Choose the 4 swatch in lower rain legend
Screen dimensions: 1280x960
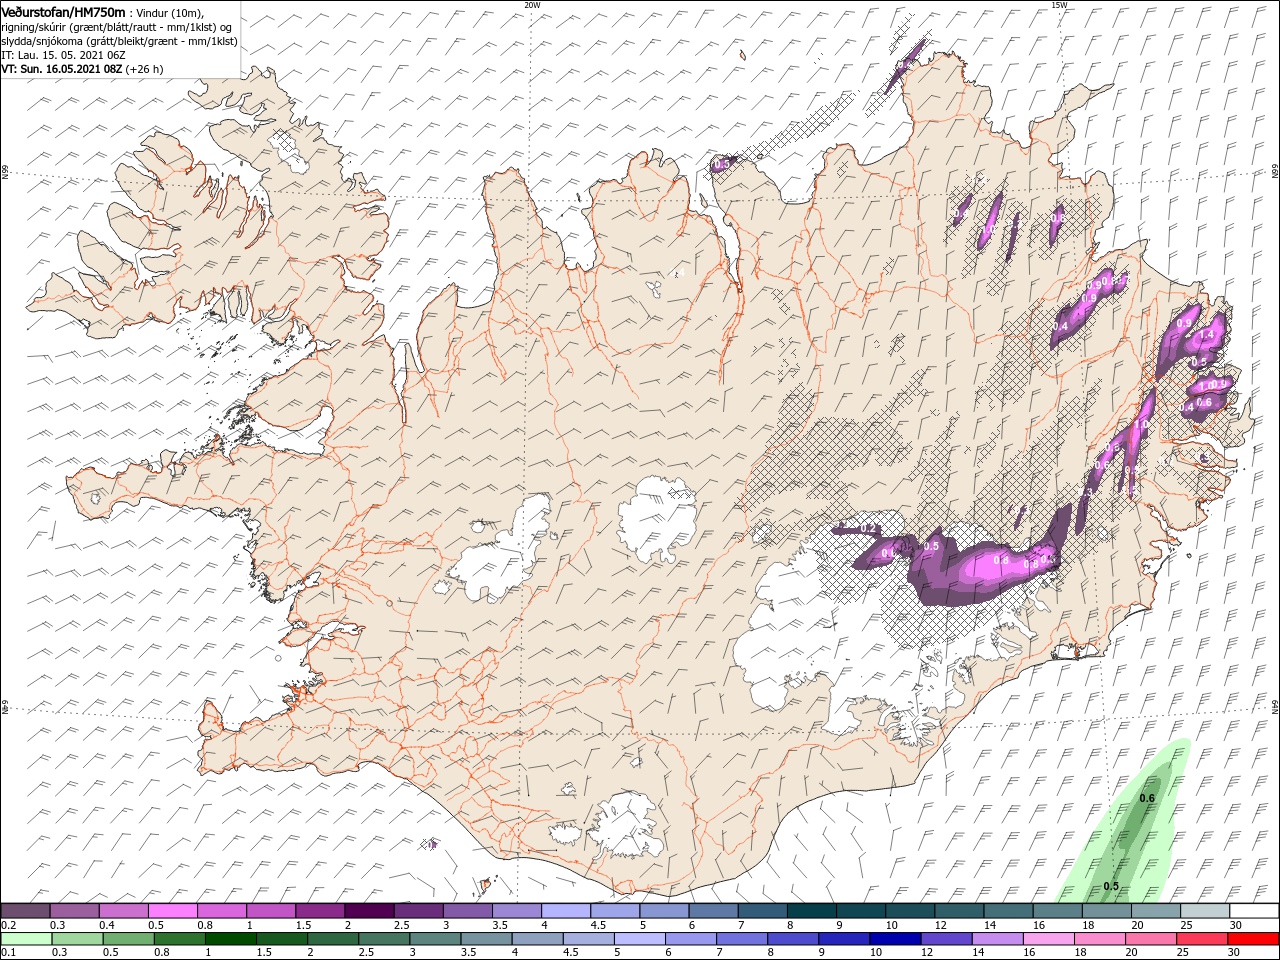point(537,939)
